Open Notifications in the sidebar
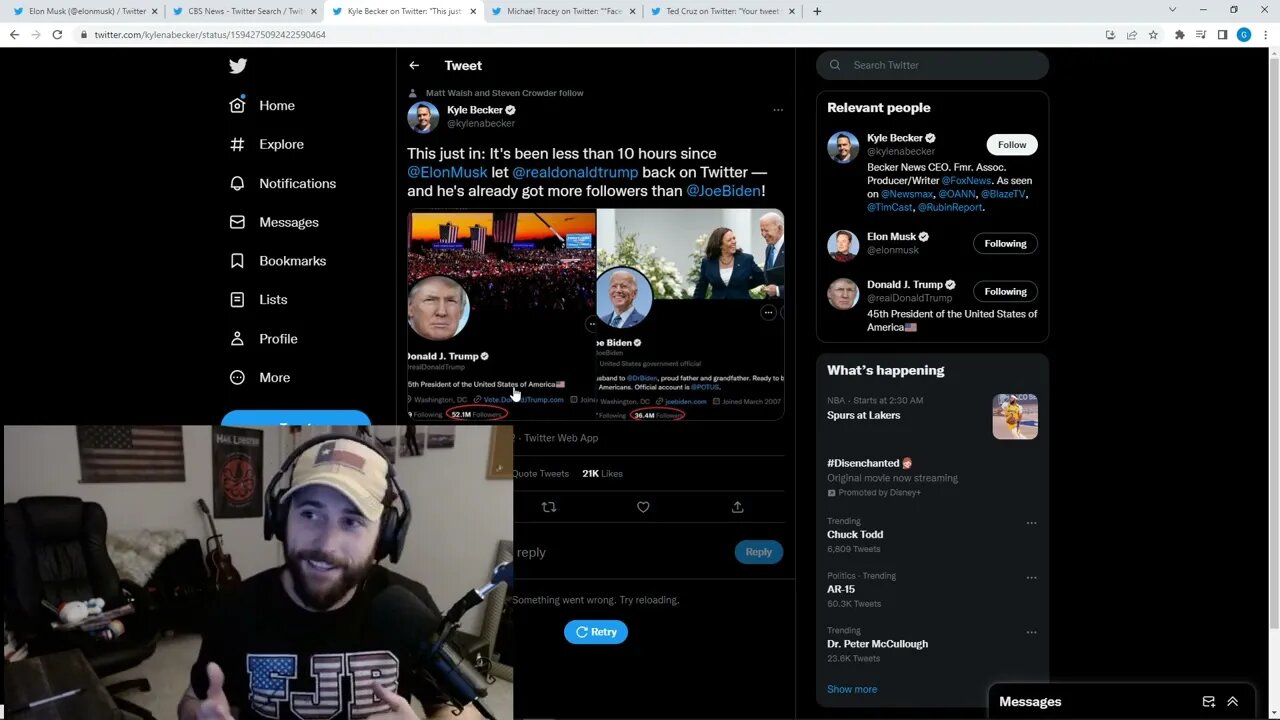This screenshot has width=1280, height=720. [282, 183]
